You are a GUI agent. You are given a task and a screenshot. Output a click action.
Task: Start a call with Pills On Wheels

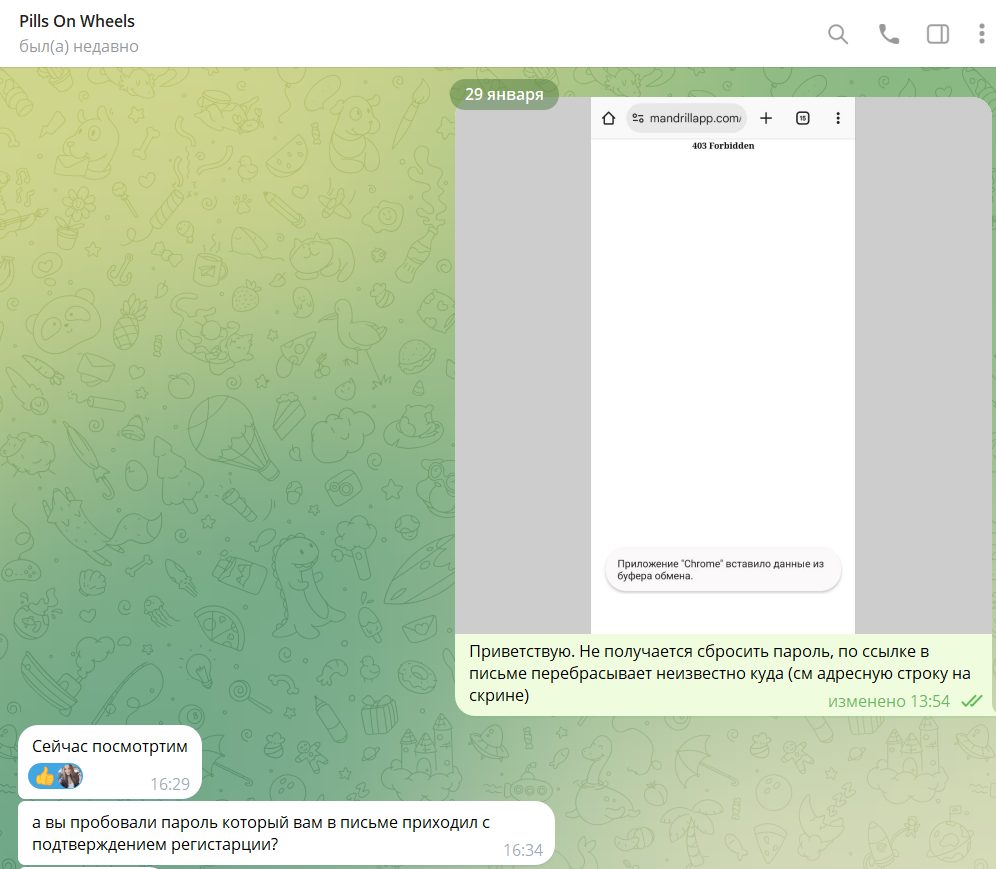tap(888, 34)
